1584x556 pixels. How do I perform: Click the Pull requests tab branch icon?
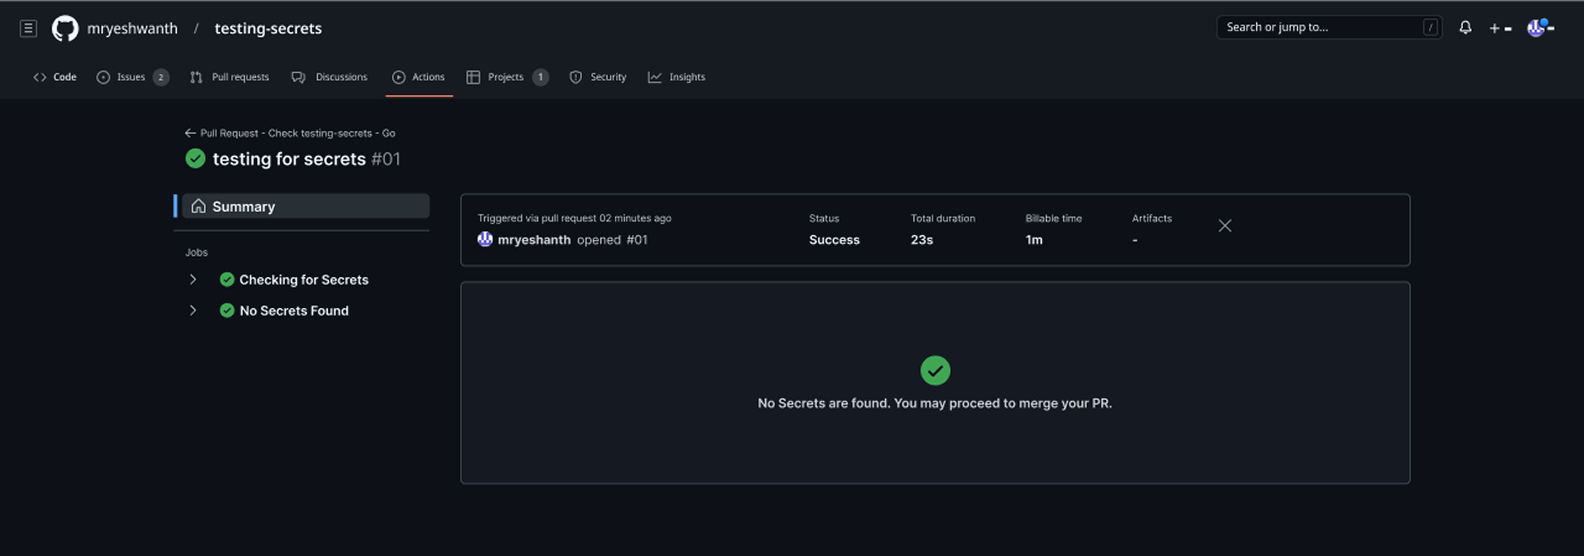[x=196, y=77]
